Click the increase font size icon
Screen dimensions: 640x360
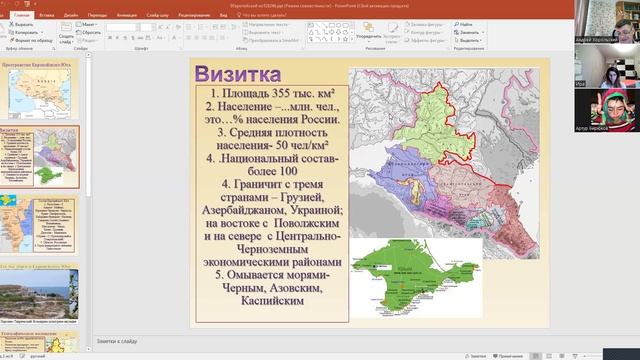coord(160,27)
